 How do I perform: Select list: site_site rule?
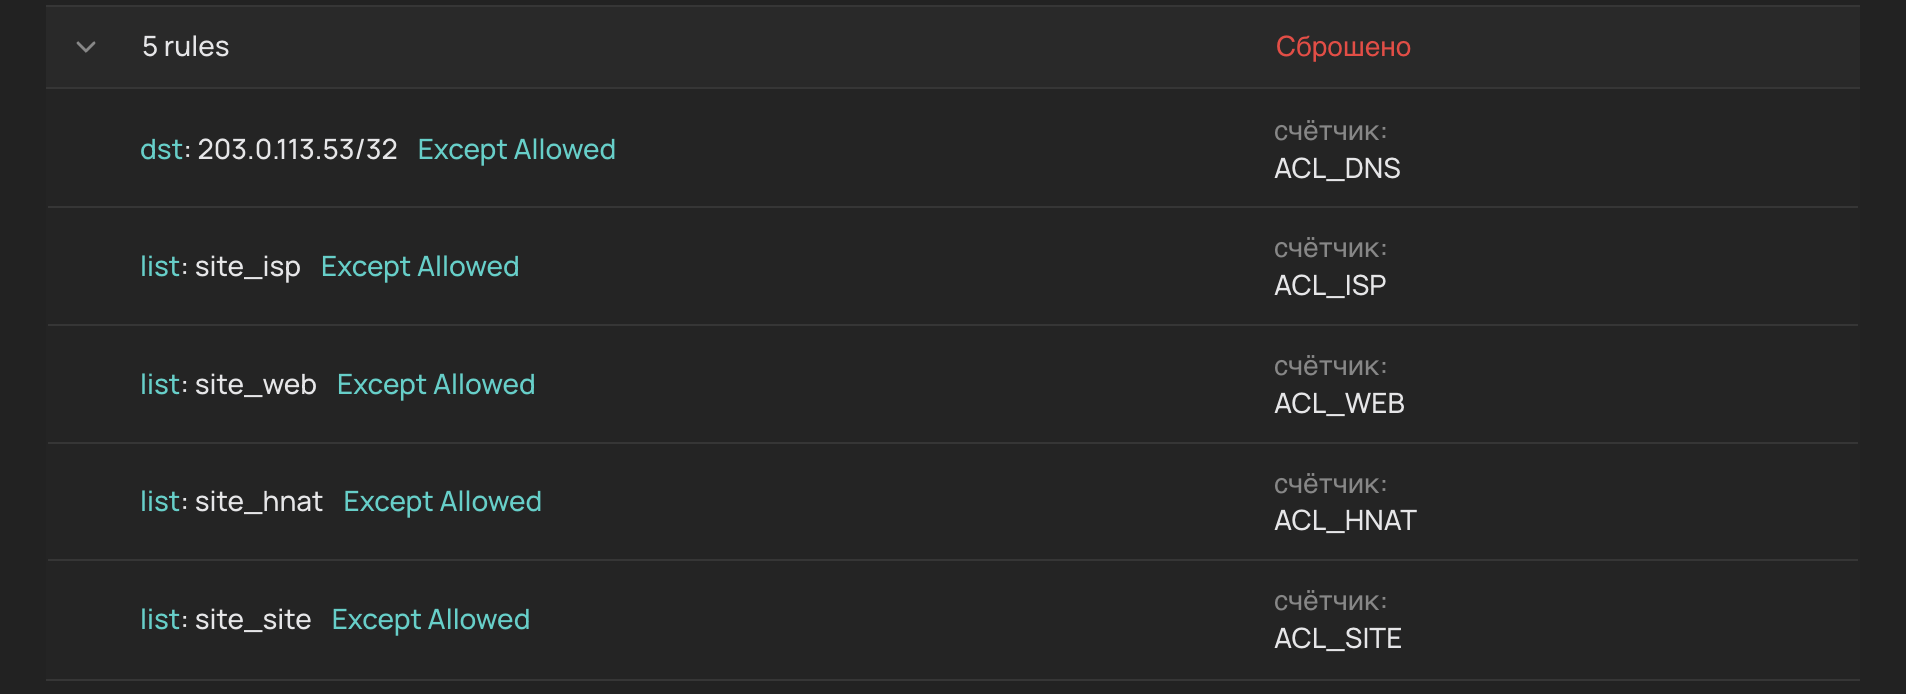(x=225, y=620)
